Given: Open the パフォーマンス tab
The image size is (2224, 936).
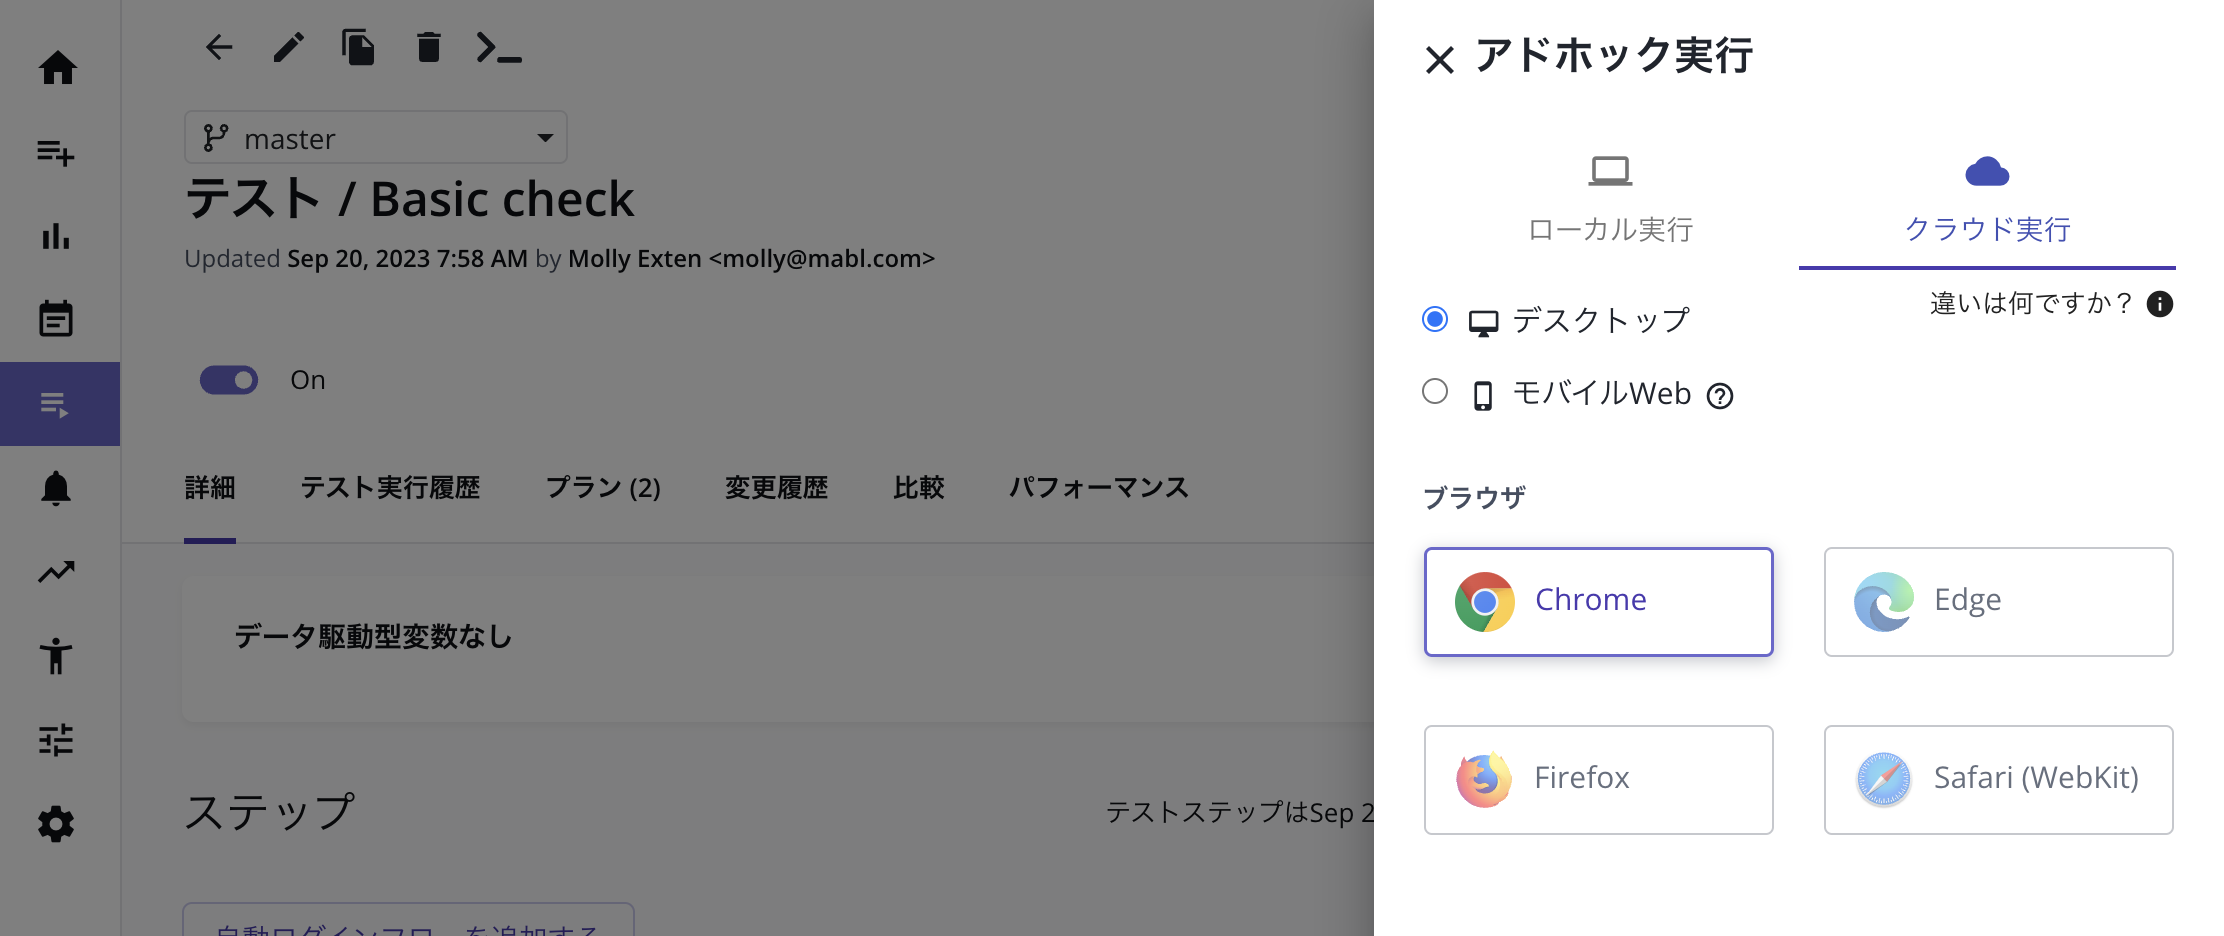Looking at the screenshot, I should click(1098, 488).
